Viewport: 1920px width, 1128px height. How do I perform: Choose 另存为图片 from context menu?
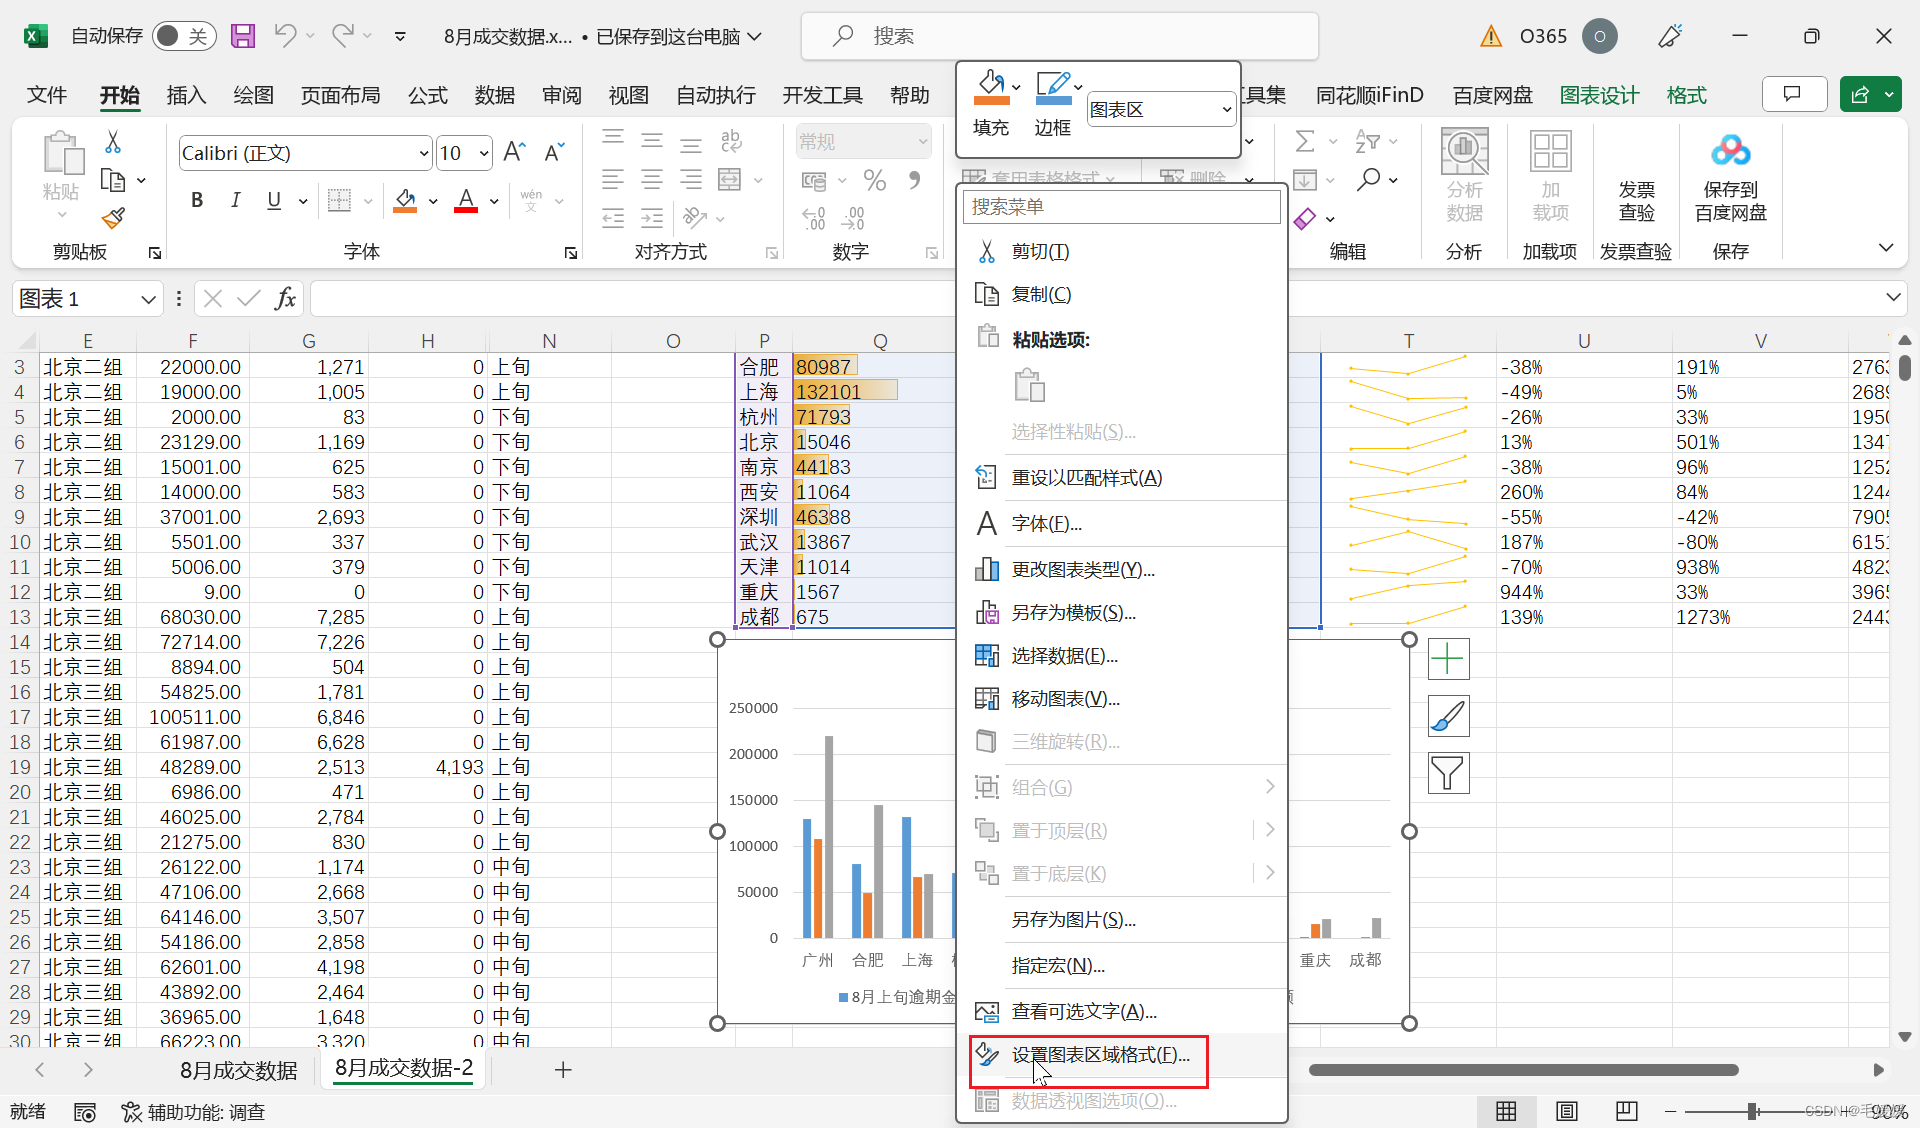1121,919
